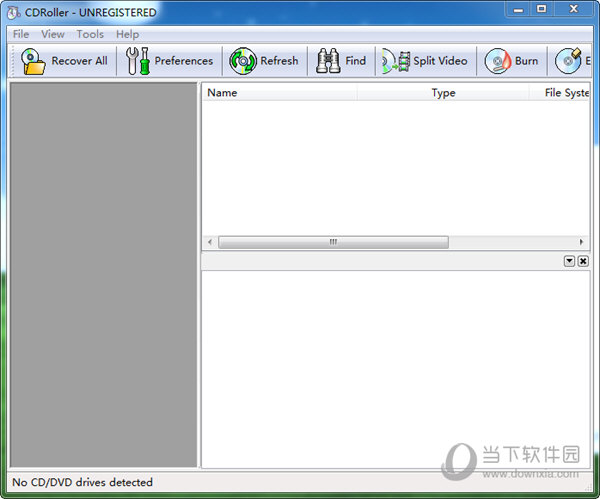This screenshot has width=600, height=499.
Task: Open the lower panel's dropdown arrow
Action: click(x=569, y=261)
